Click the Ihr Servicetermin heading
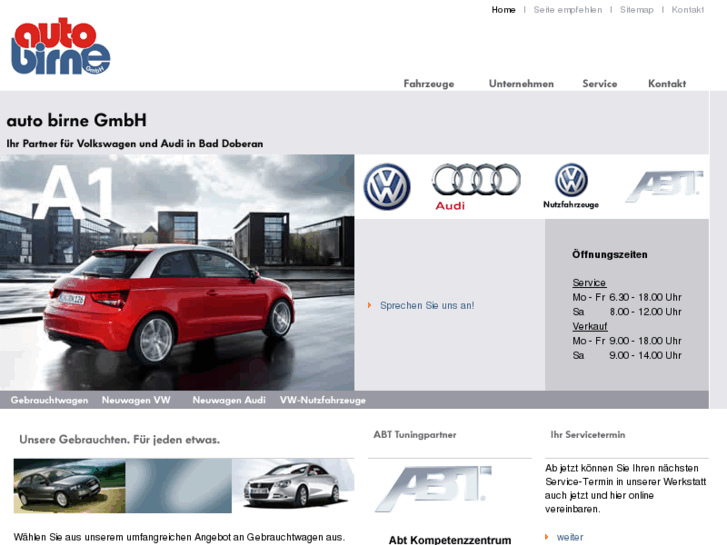This screenshot has width=727, height=545. pos(588,435)
